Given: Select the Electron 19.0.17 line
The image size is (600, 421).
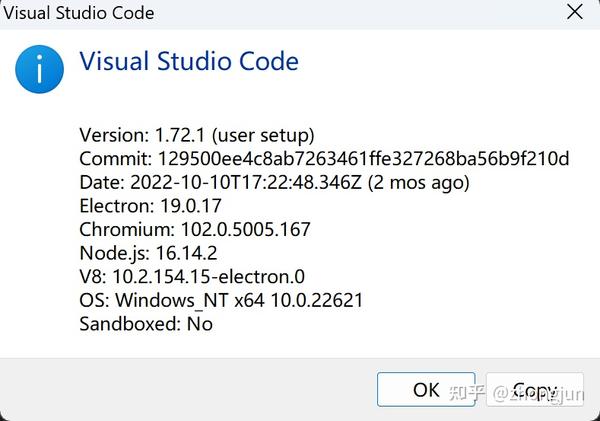Looking at the screenshot, I should point(150,206).
